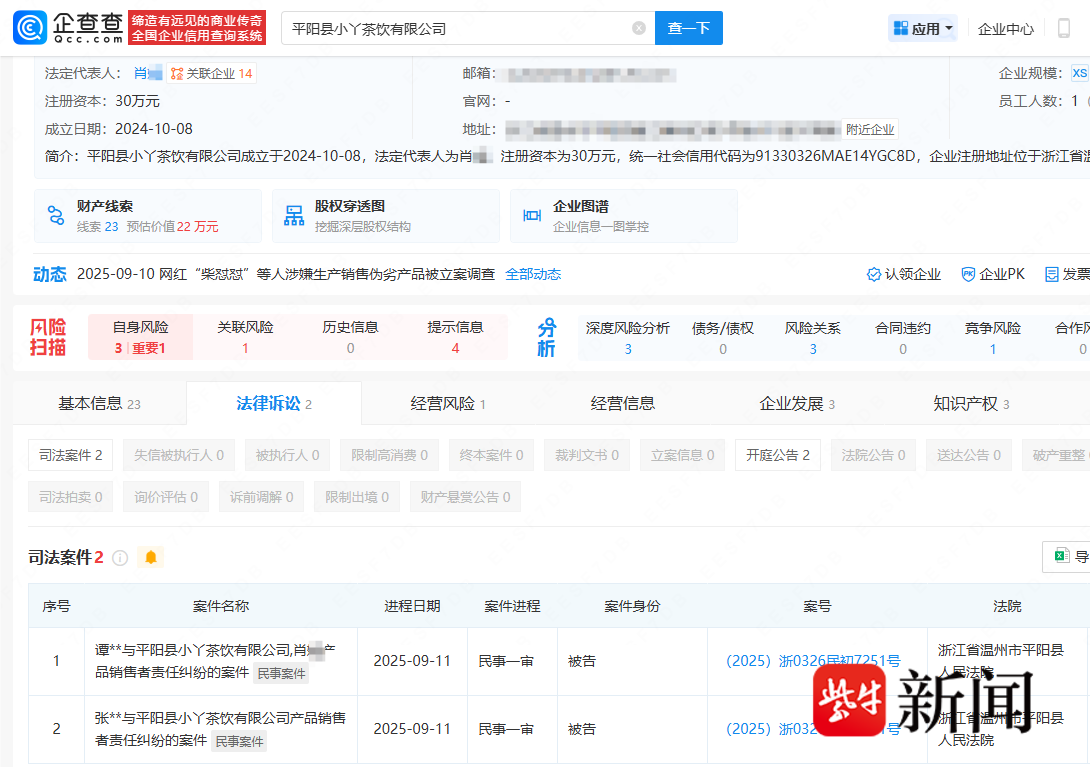
Task: Switch to 企业发展 tab
Action: pyautogui.click(x=797, y=403)
